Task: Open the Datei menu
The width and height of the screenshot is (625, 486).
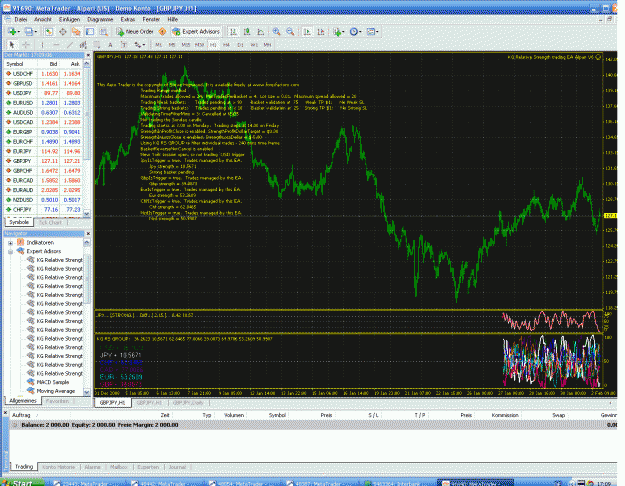Action: coord(21,19)
